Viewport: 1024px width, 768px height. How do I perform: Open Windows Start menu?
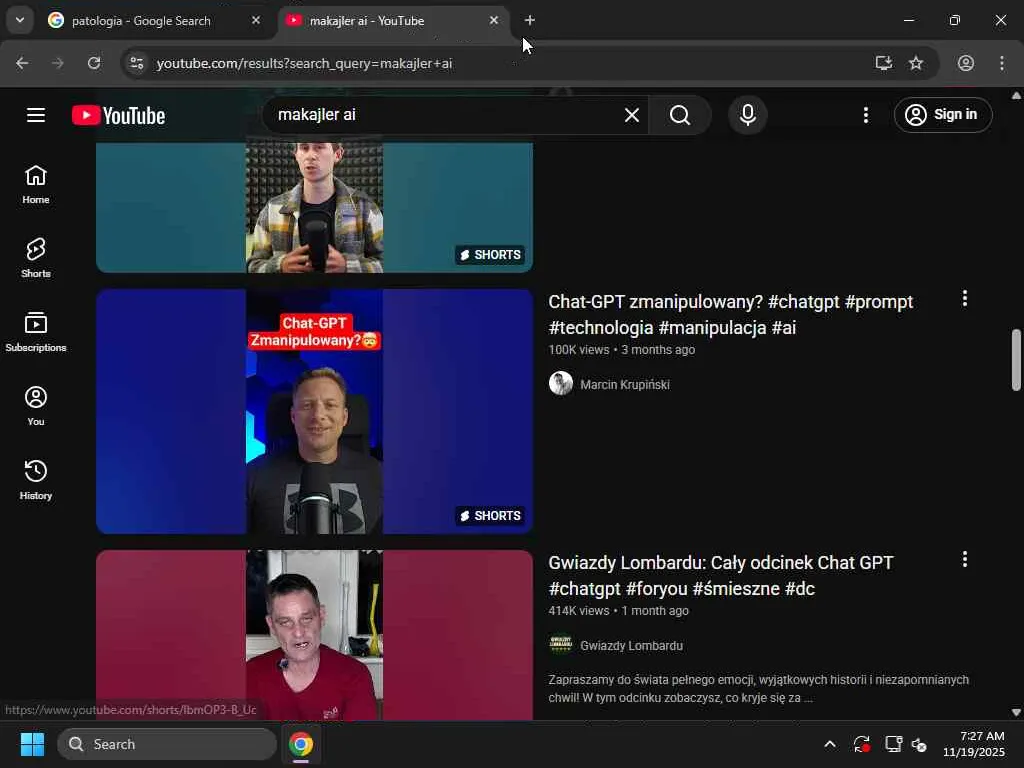(32, 744)
